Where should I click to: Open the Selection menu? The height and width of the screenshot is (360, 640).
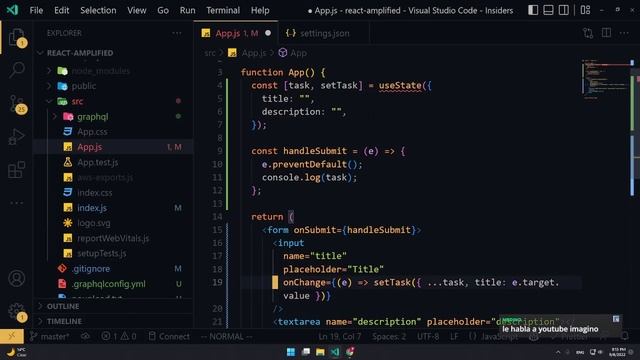pos(98,10)
